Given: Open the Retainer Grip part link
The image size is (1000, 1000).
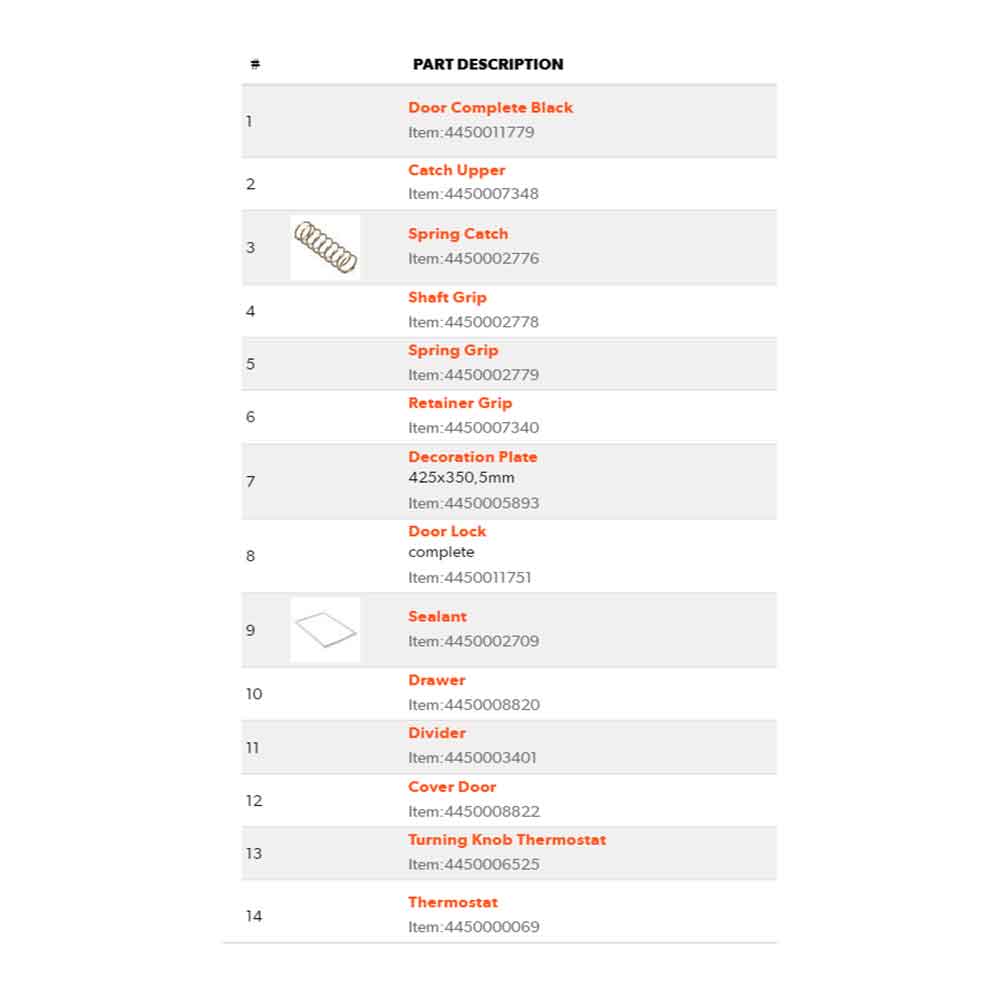Looking at the screenshot, I should tap(459, 403).
